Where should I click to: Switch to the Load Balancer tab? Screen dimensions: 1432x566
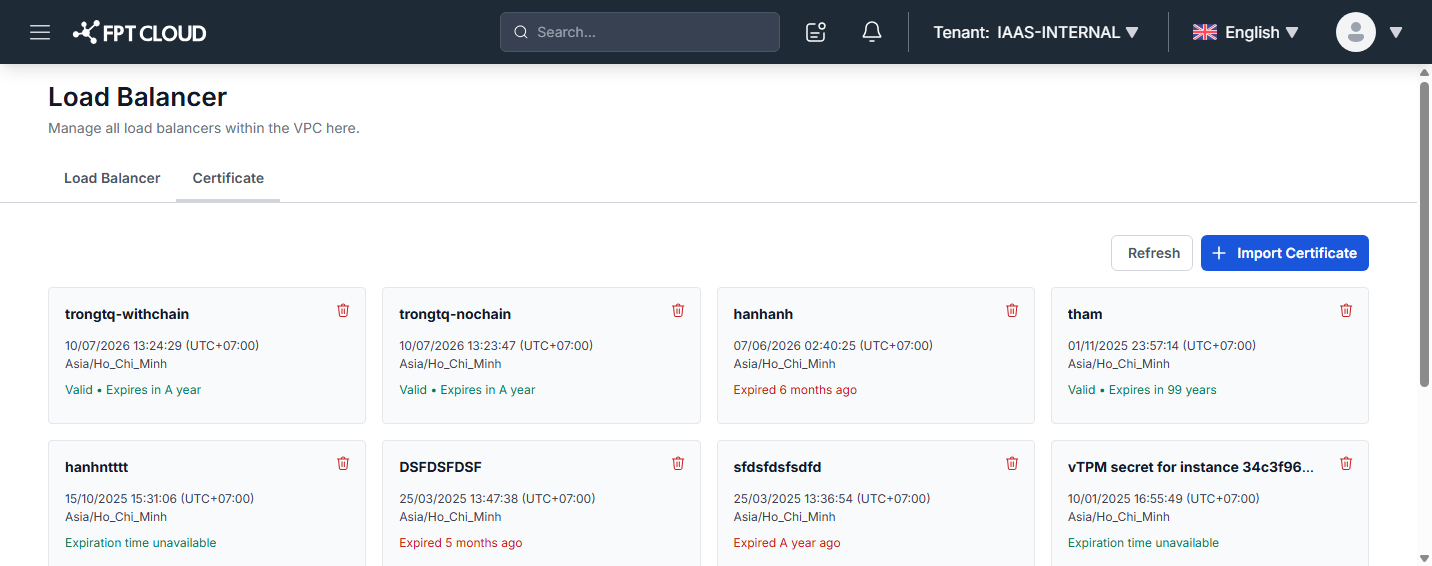112,178
